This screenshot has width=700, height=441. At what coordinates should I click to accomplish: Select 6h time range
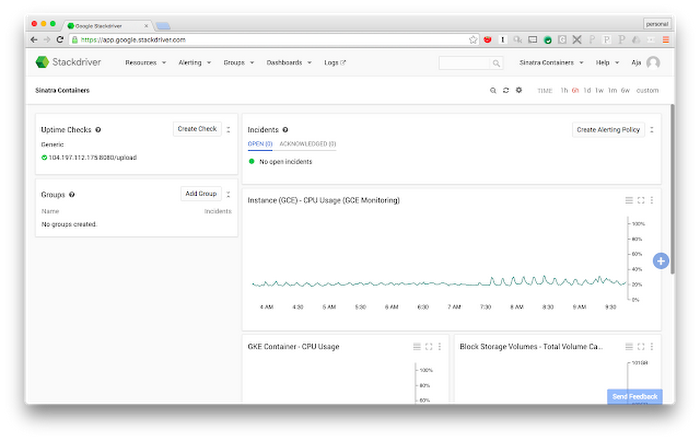click(575, 90)
